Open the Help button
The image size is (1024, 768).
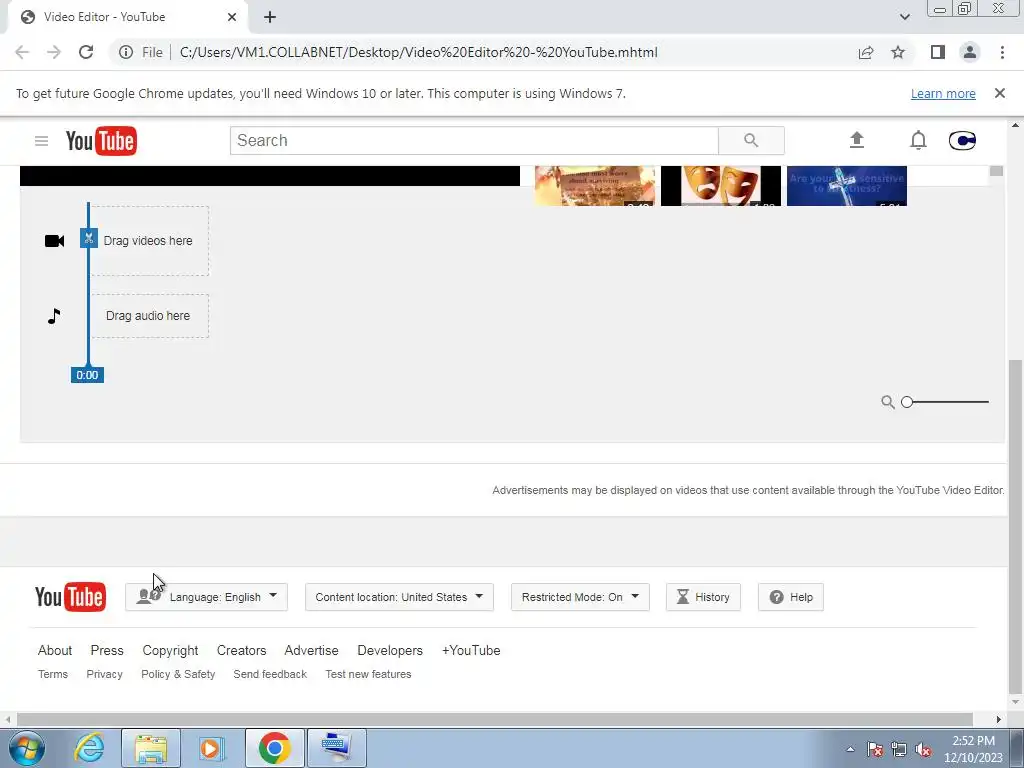click(790, 597)
